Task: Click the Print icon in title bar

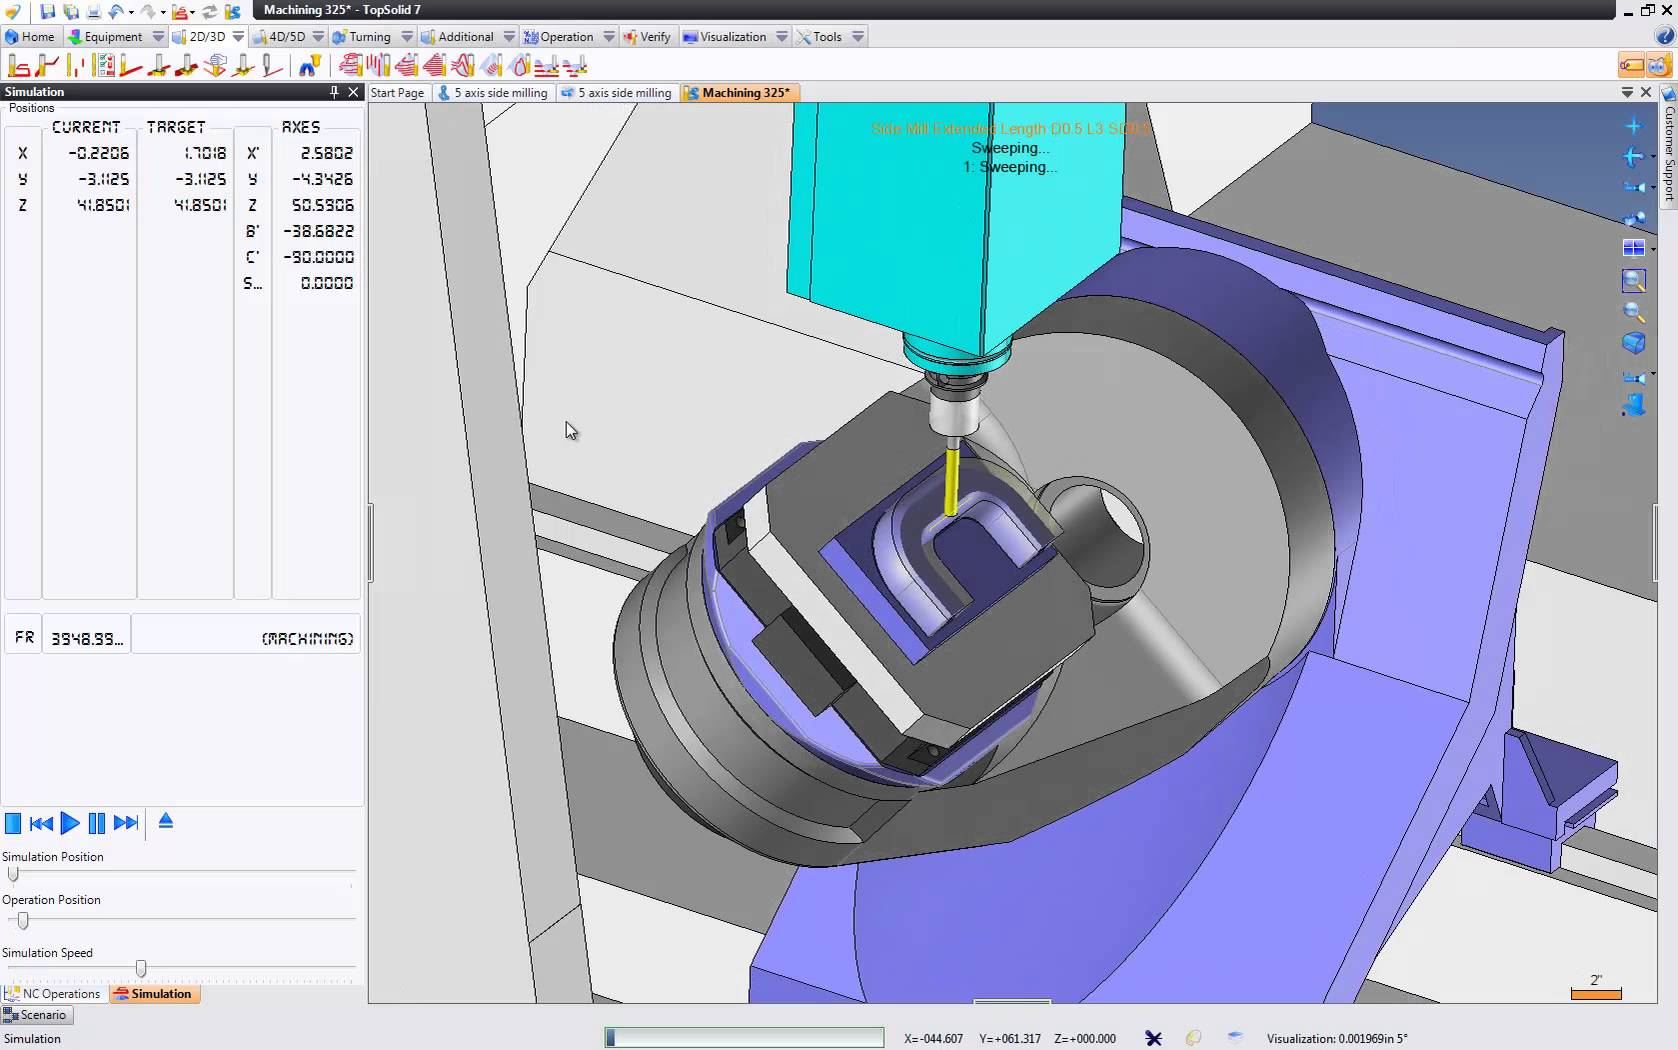Action: [93, 11]
